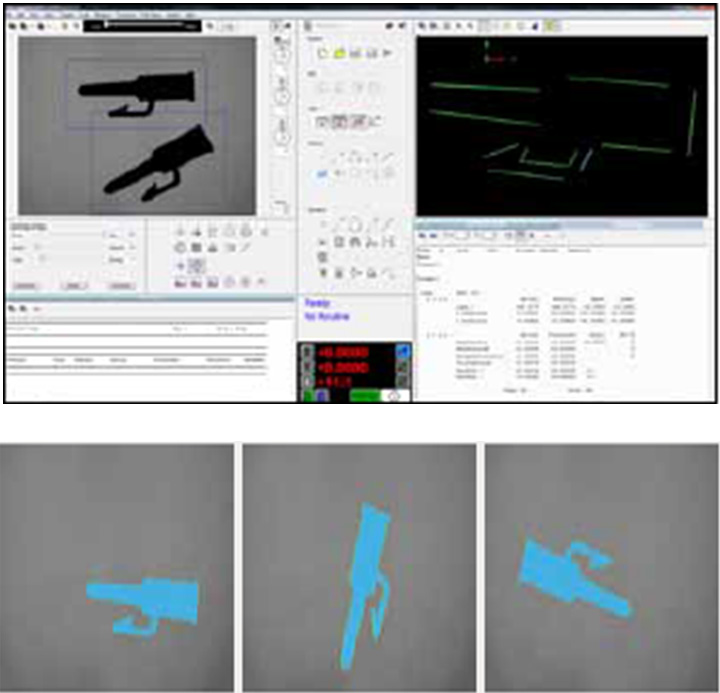
Task: Click the magnifier icon right of the light slider
Action: pyautogui.click(x=210, y=26)
